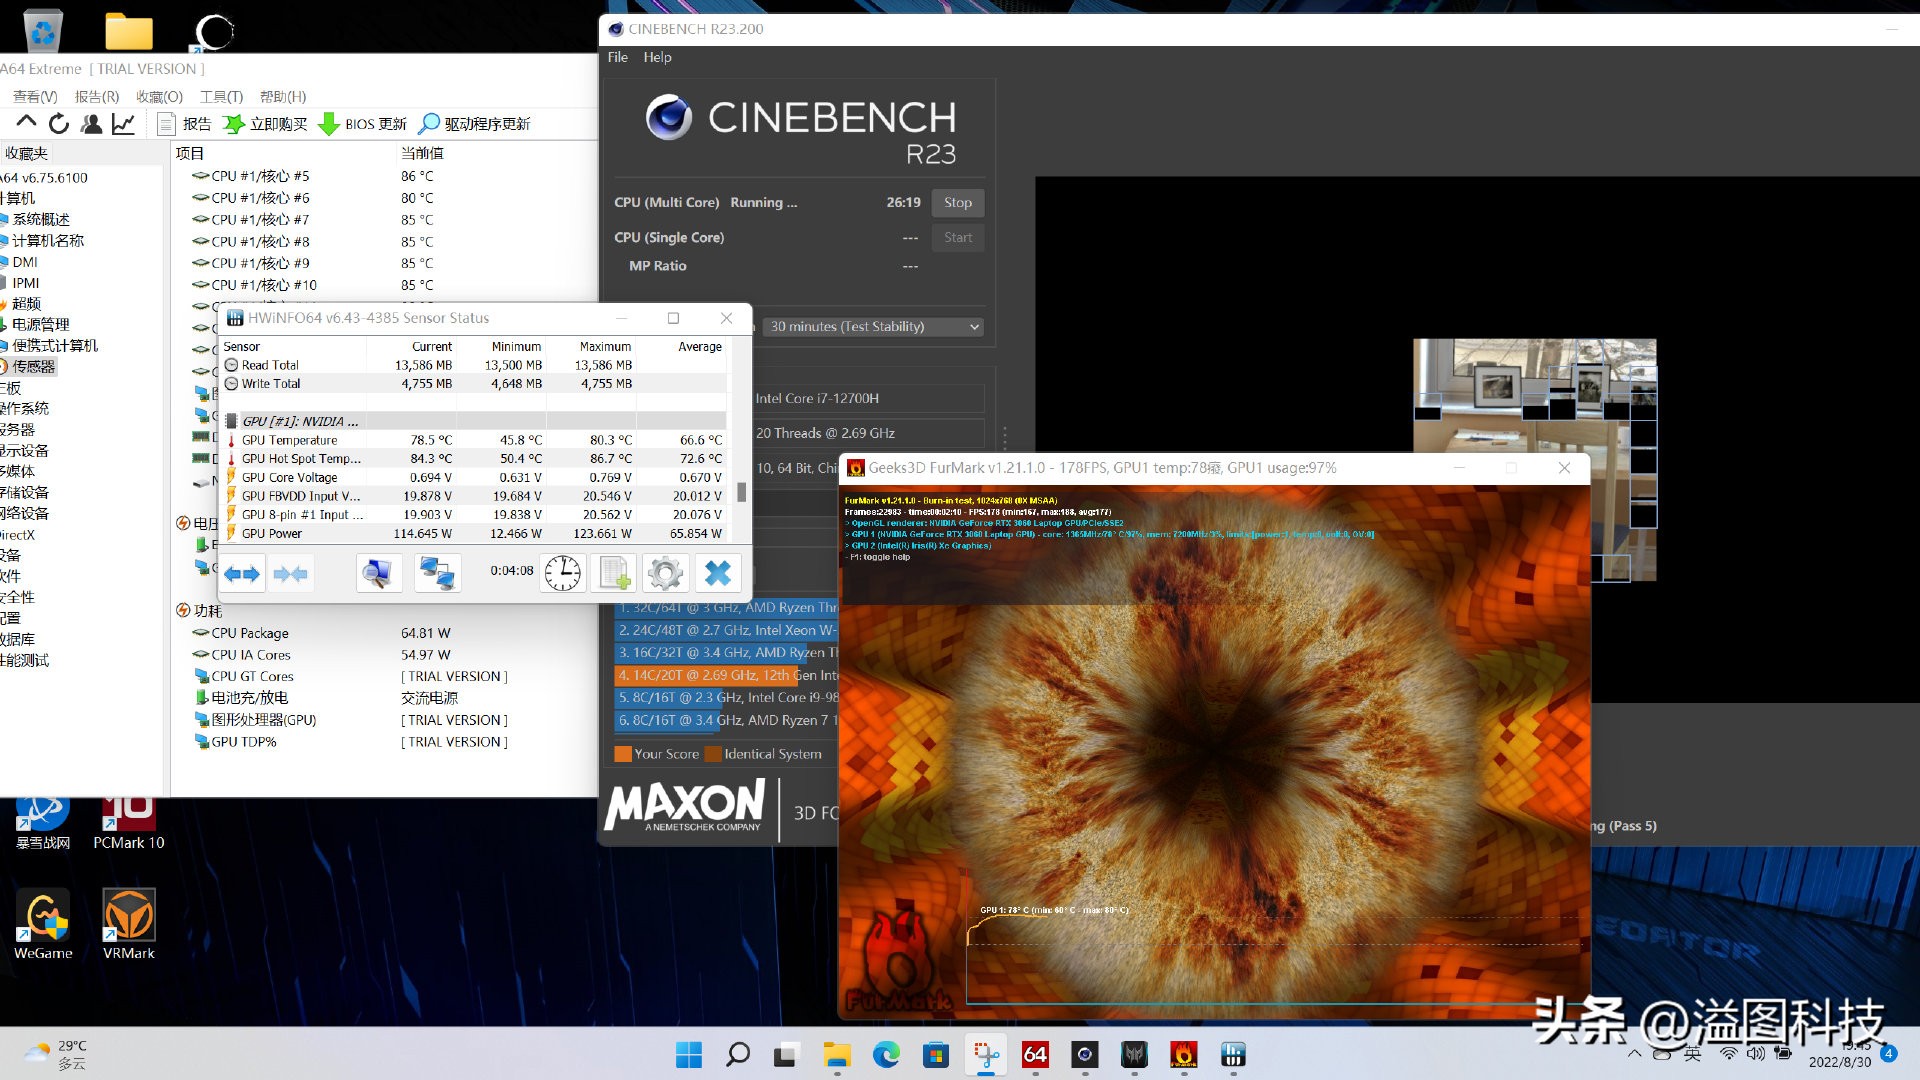
Task: Click the FurMark icon in the taskbar
Action: pos(1183,1054)
